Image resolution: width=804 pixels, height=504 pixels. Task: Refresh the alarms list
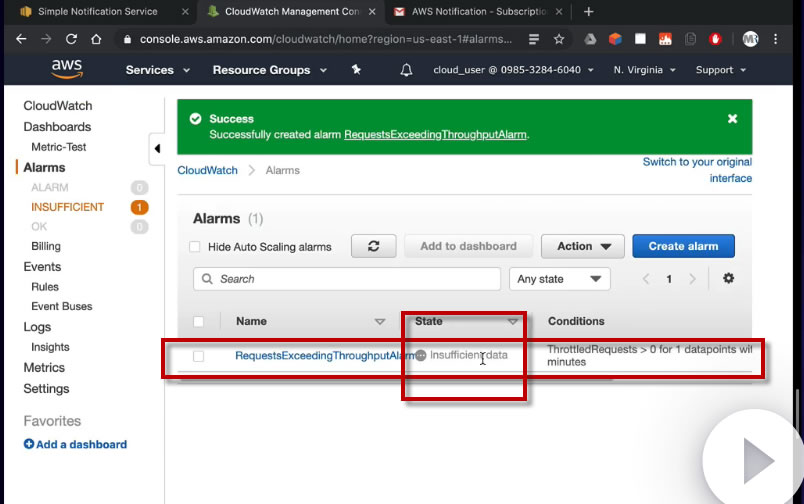coord(373,246)
